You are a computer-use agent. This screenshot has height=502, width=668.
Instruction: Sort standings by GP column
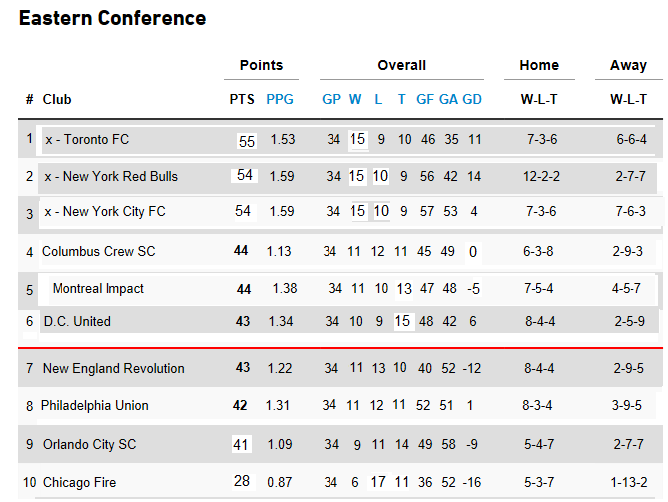tap(331, 100)
